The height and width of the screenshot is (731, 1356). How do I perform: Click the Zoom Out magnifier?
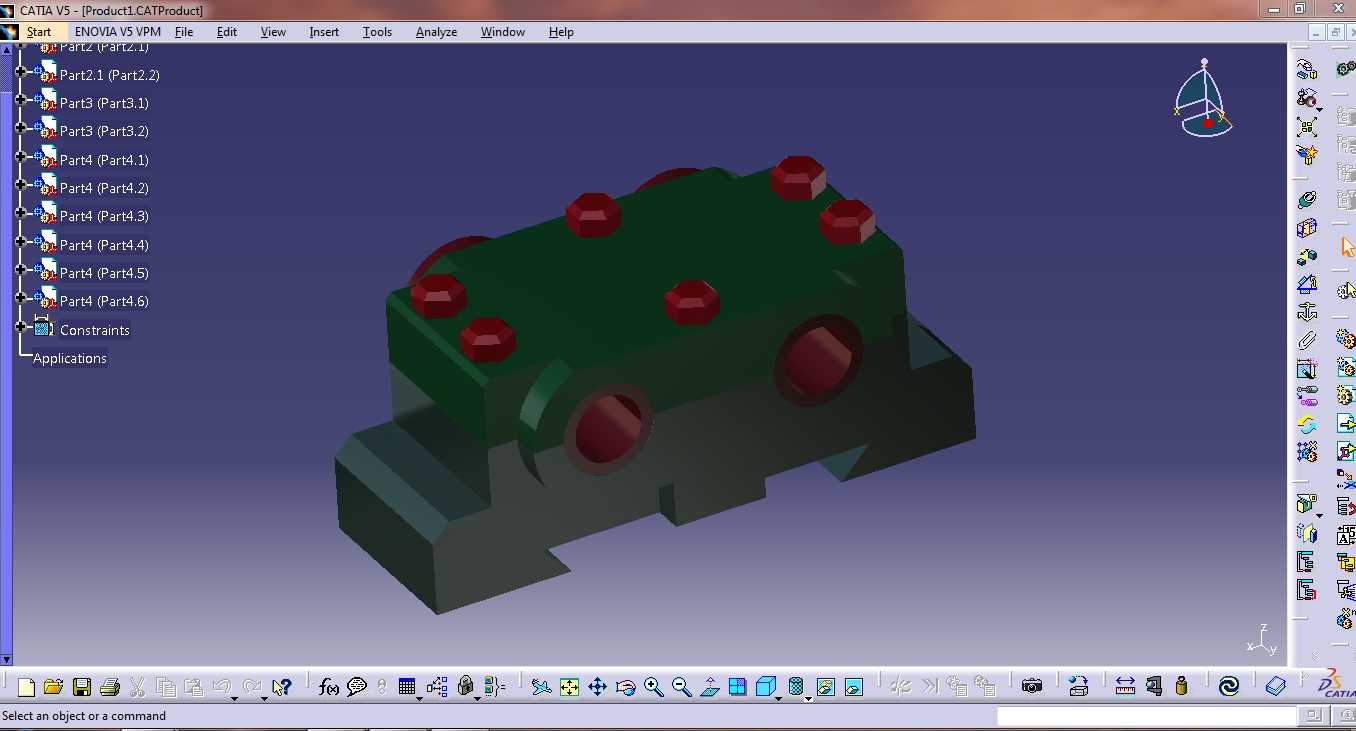coord(681,687)
